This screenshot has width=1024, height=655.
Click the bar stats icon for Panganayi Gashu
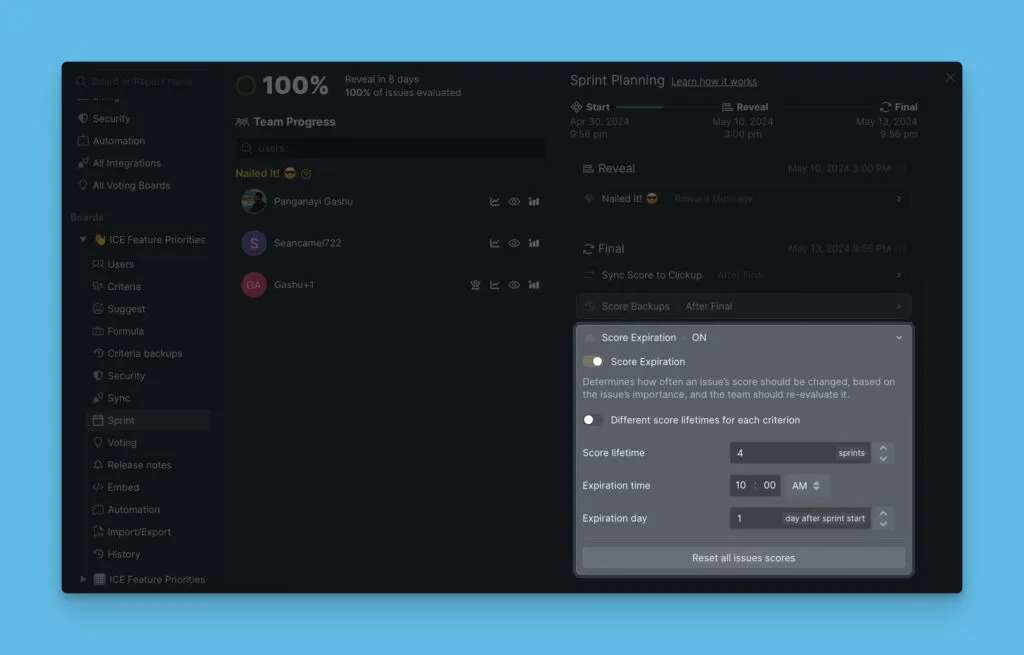click(x=534, y=202)
